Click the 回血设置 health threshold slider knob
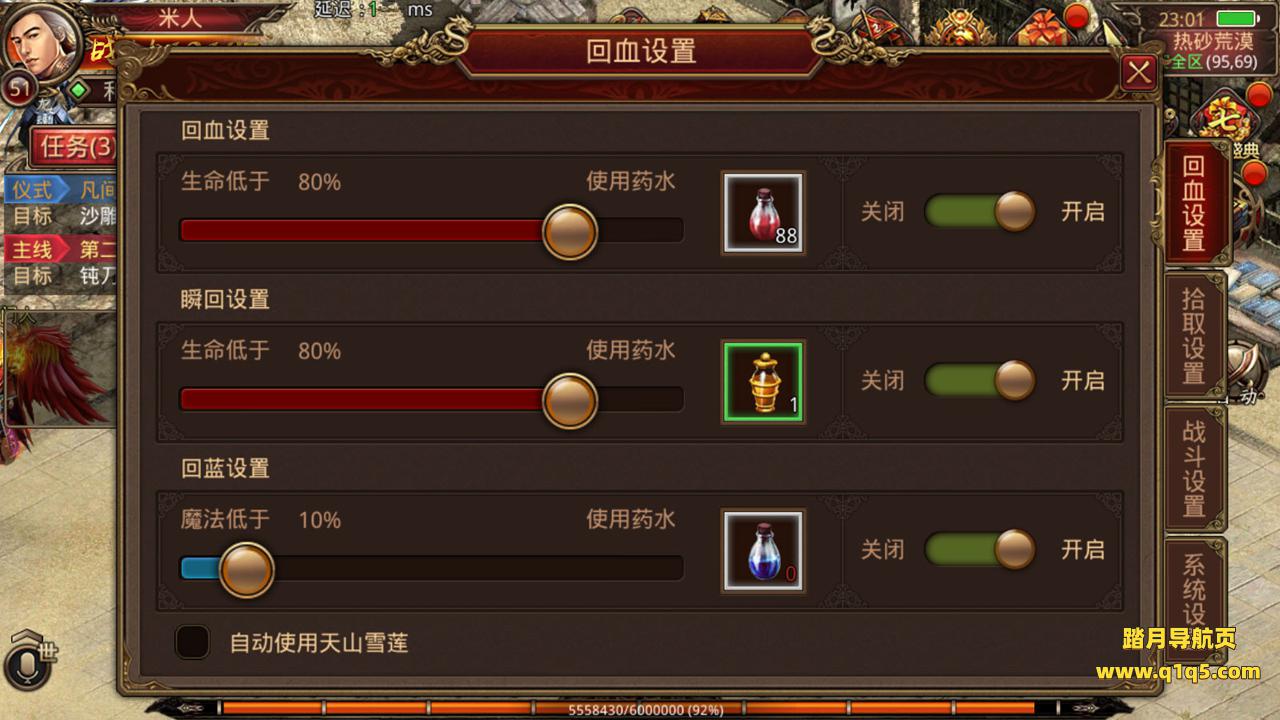Viewport: 1280px width, 720px height. pyautogui.click(x=570, y=232)
